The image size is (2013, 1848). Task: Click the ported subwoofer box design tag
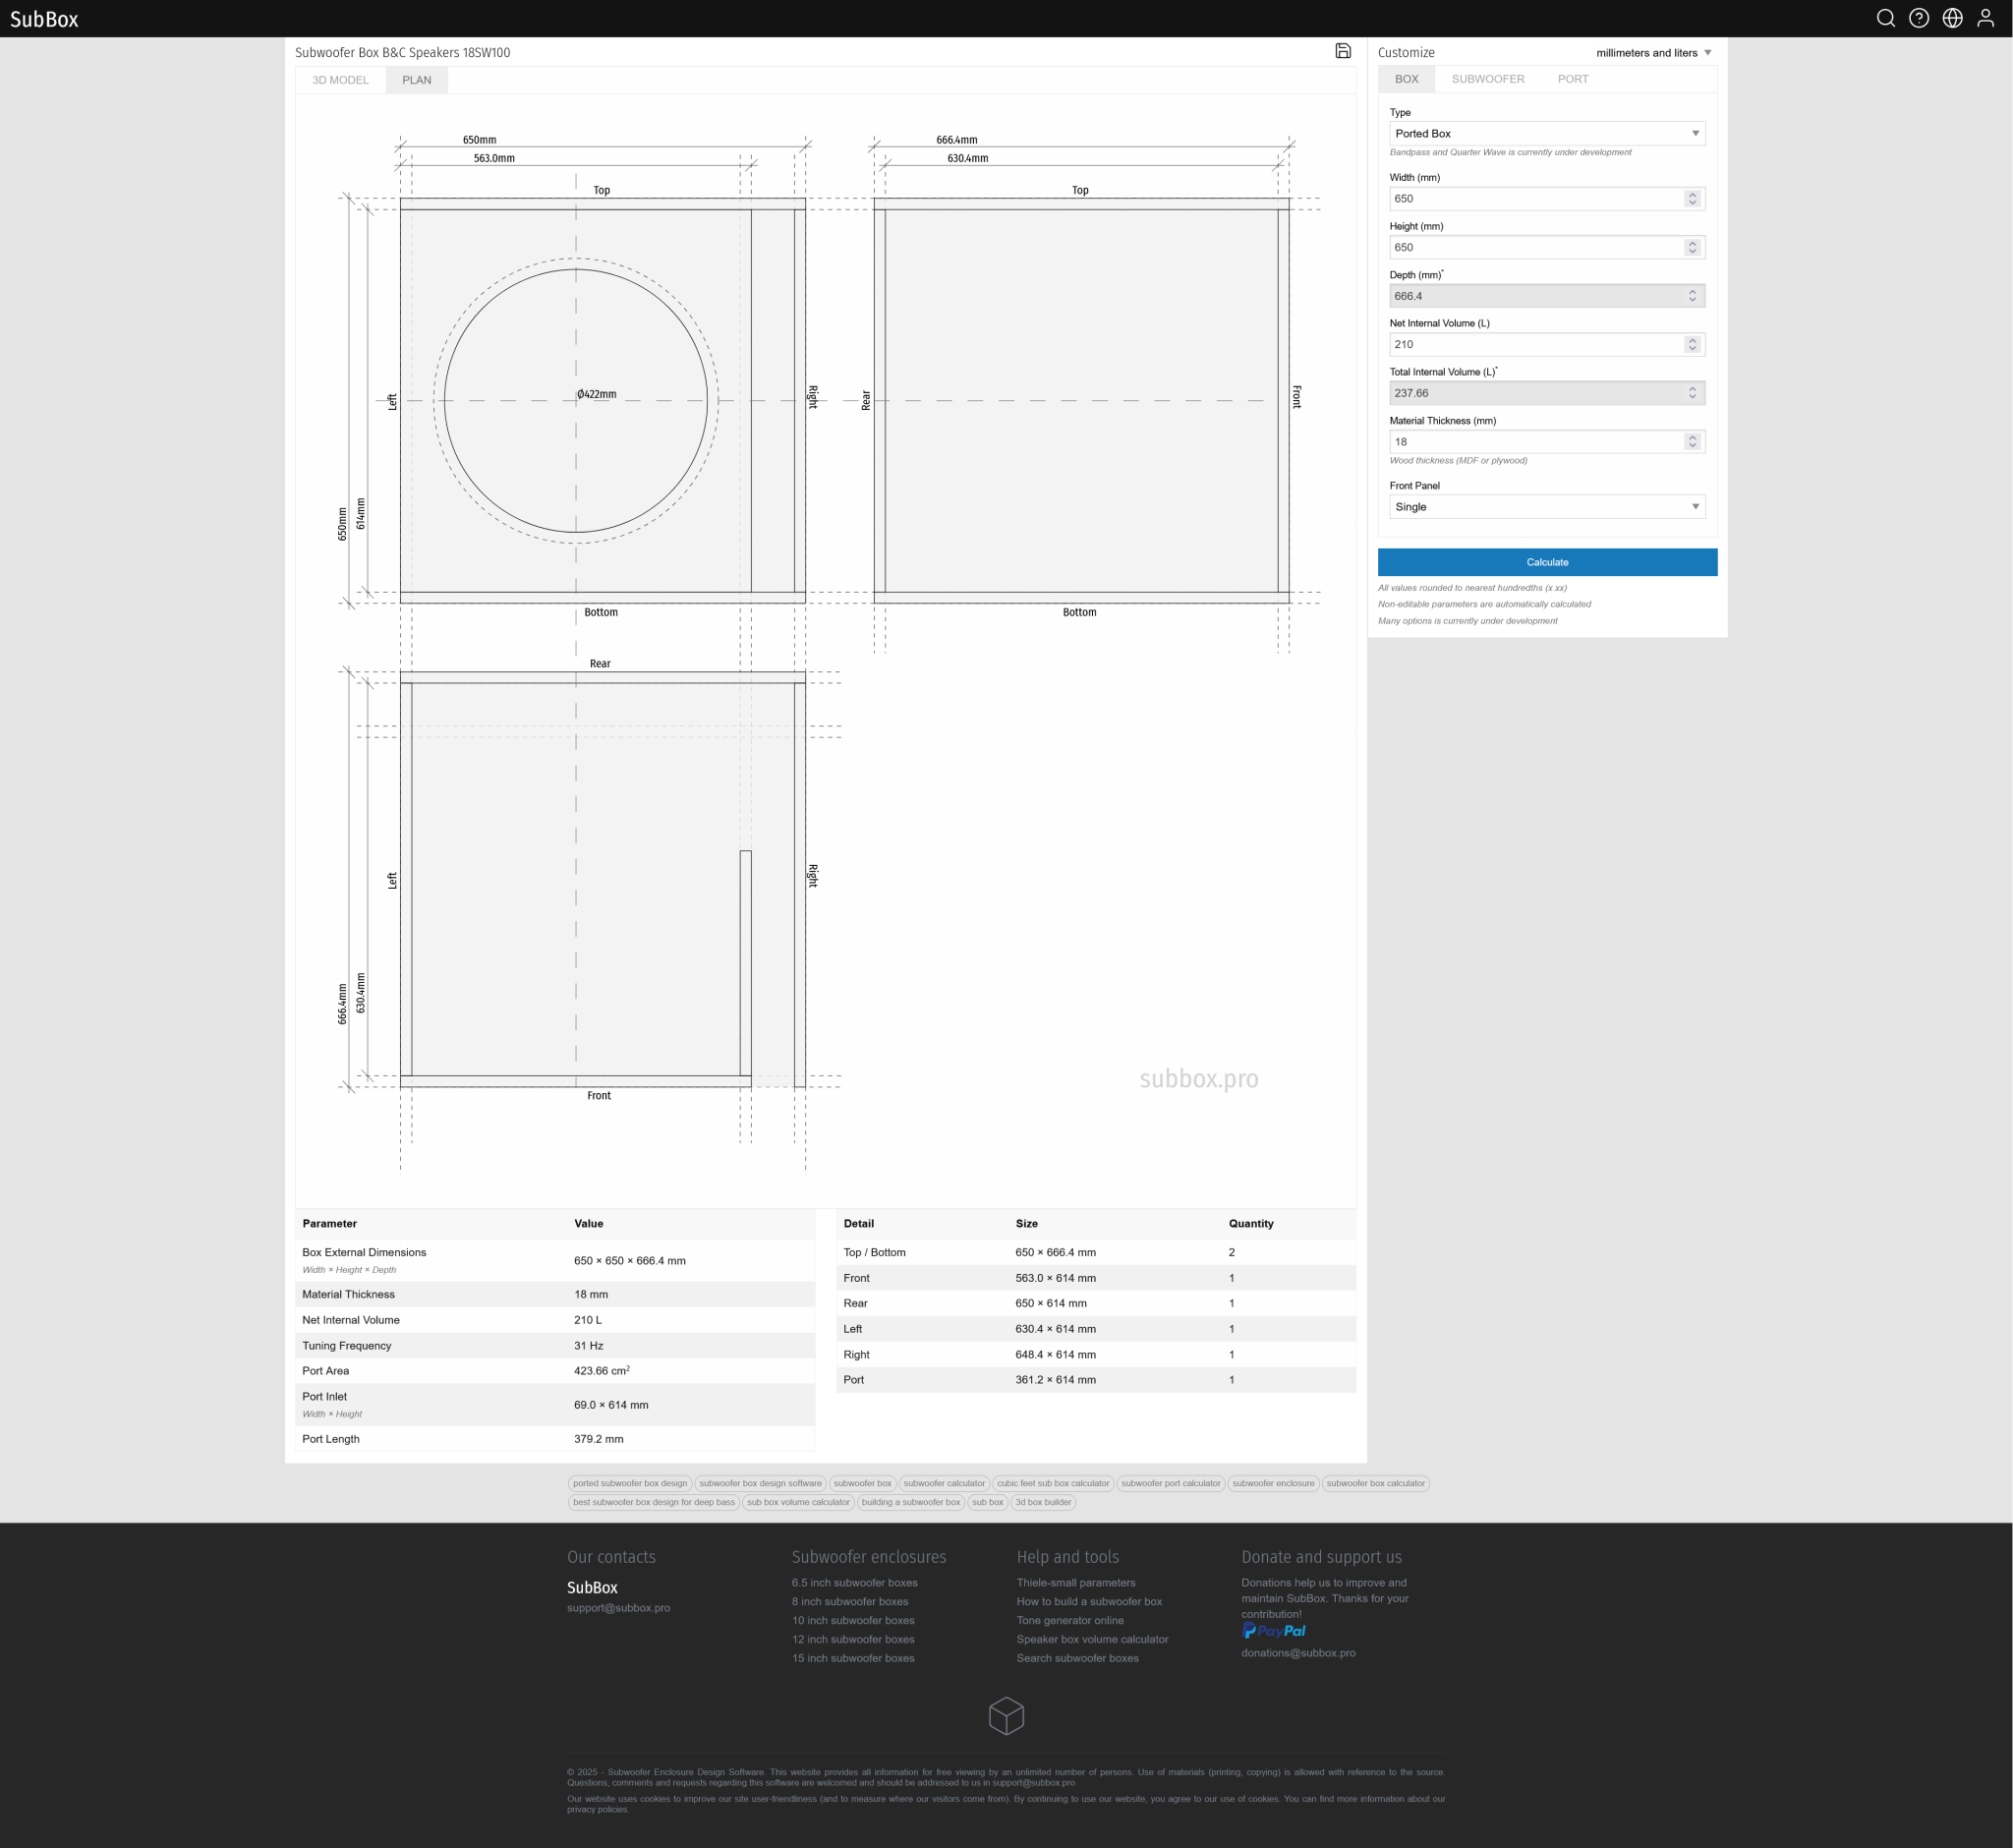(630, 1483)
